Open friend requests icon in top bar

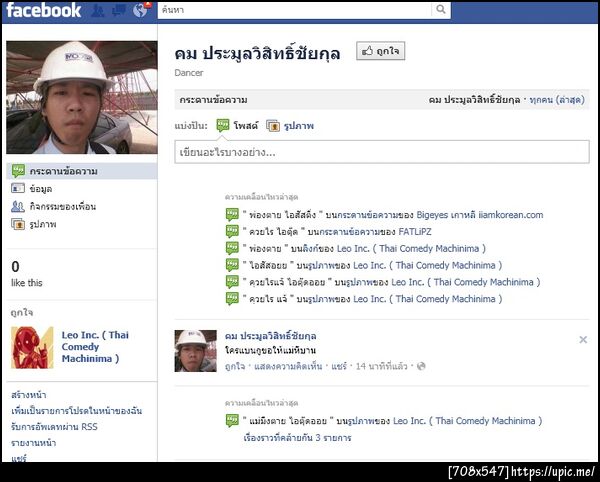(x=98, y=10)
